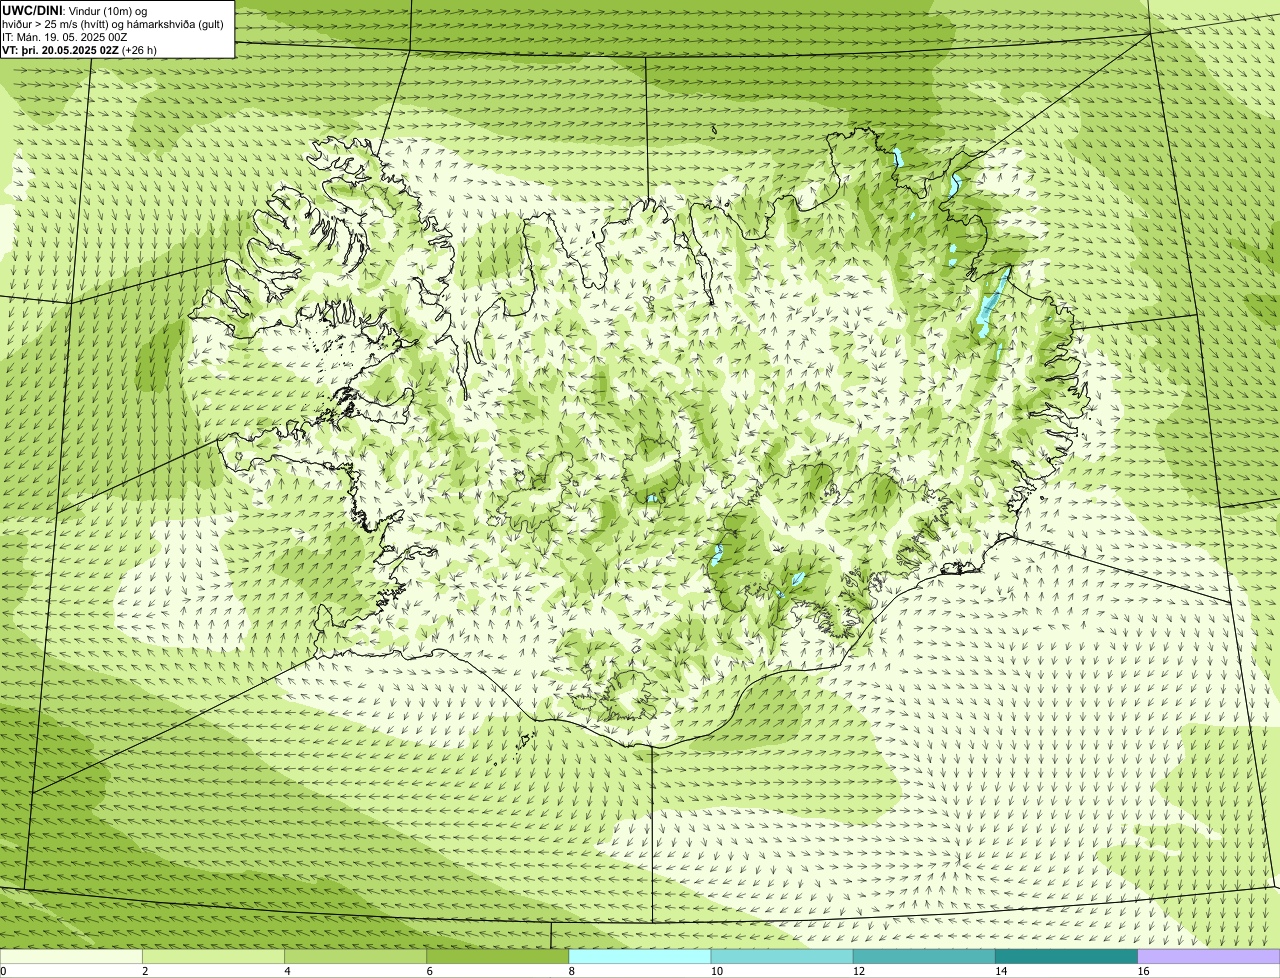
Task: Click the 12–14 m/s teal legend swatch
Action: 924,956
